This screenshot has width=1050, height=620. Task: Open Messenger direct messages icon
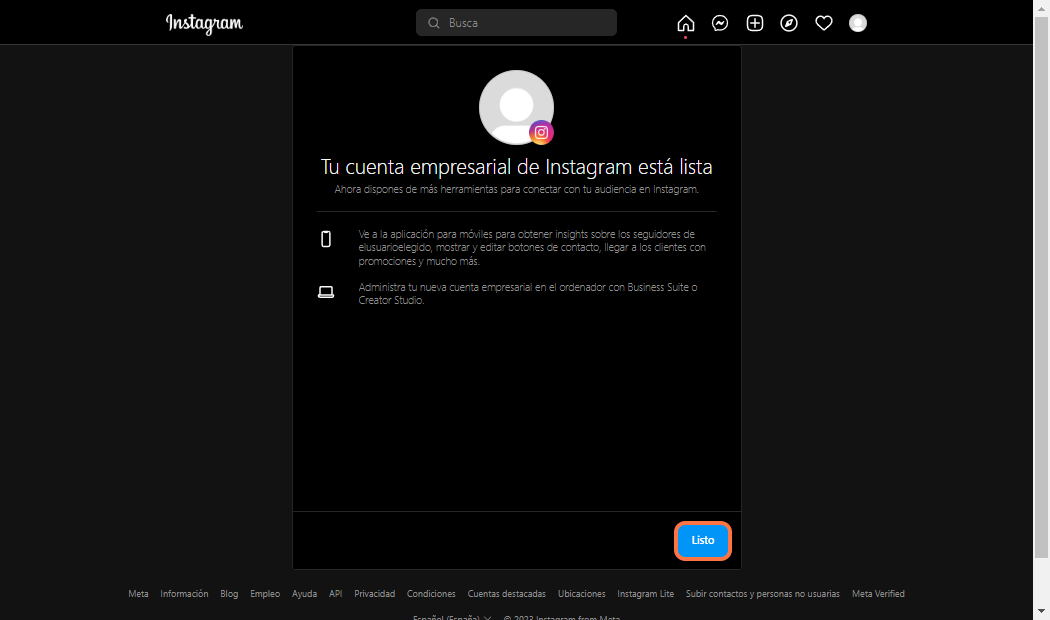720,23
